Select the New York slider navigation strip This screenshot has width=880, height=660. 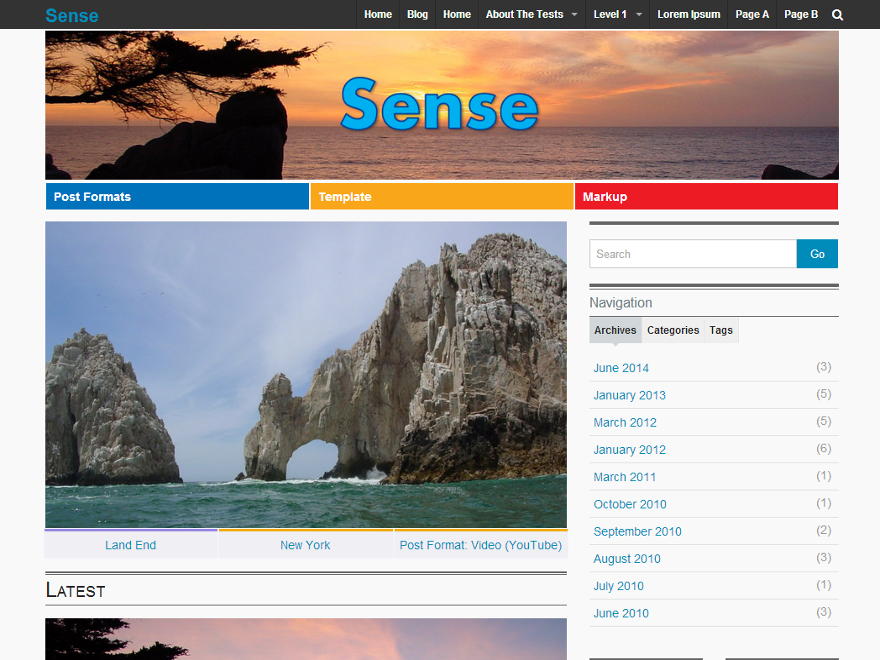tap(305, 545)
